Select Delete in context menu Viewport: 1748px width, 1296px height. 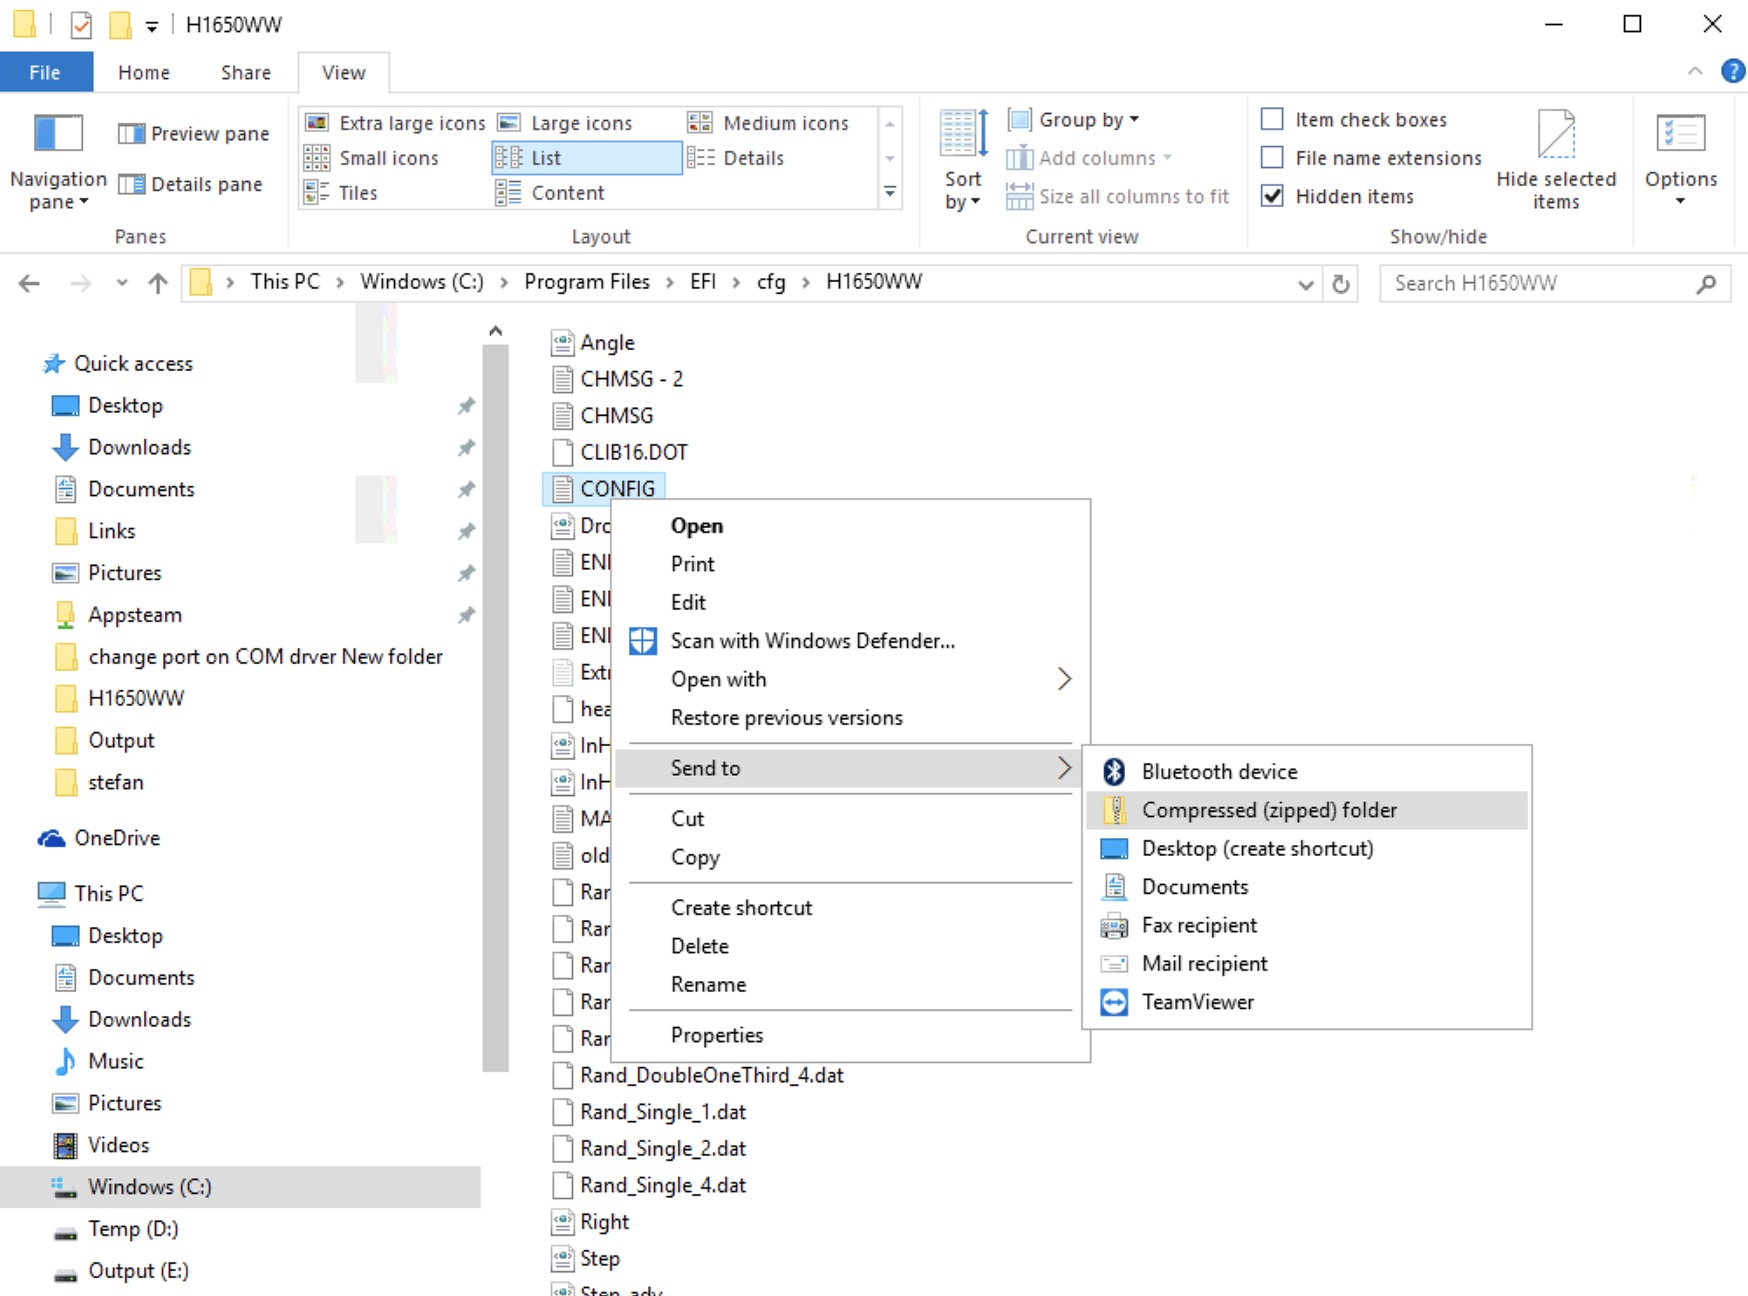[x=850, y=946]
